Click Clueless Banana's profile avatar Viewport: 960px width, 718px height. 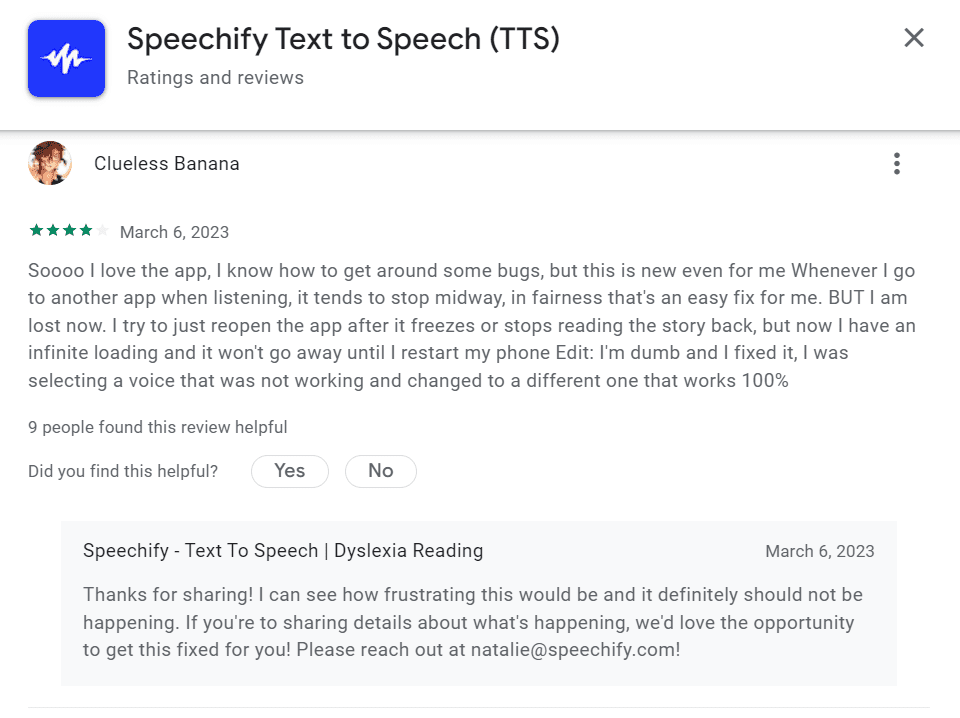tap(50, 163)
